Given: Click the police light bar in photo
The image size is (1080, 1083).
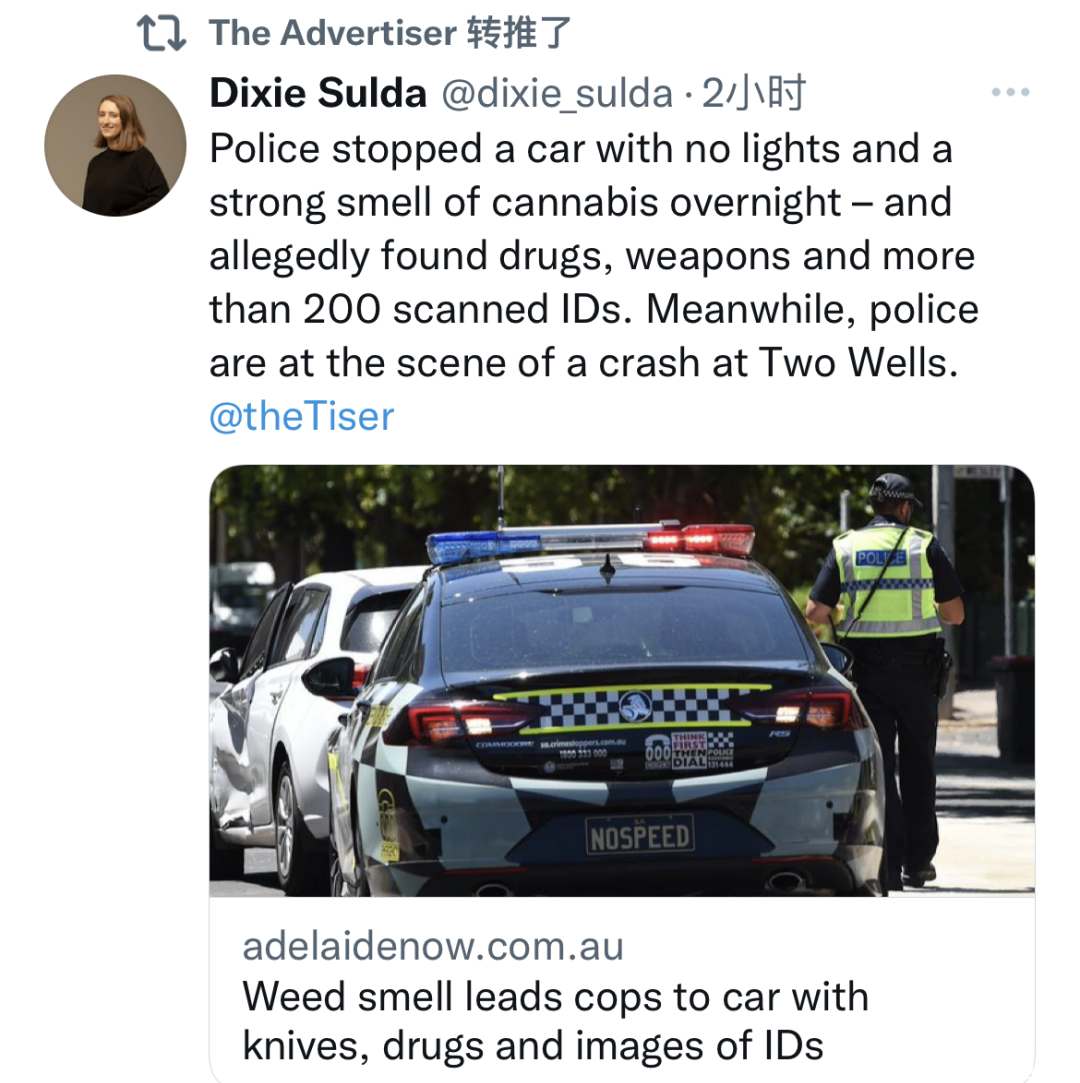Looking at the screenshot, I should point(590,542).
